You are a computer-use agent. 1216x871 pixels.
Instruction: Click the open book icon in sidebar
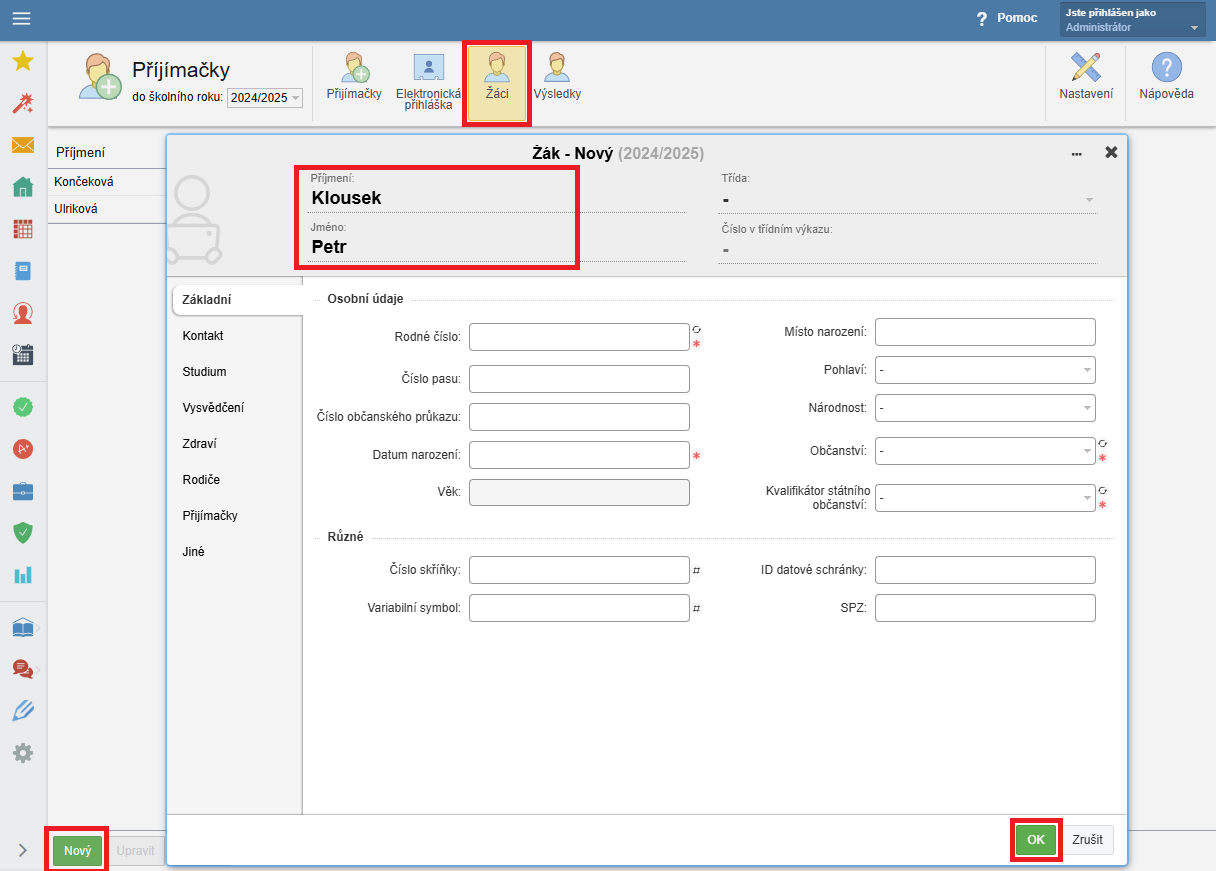tap(23, 628)
